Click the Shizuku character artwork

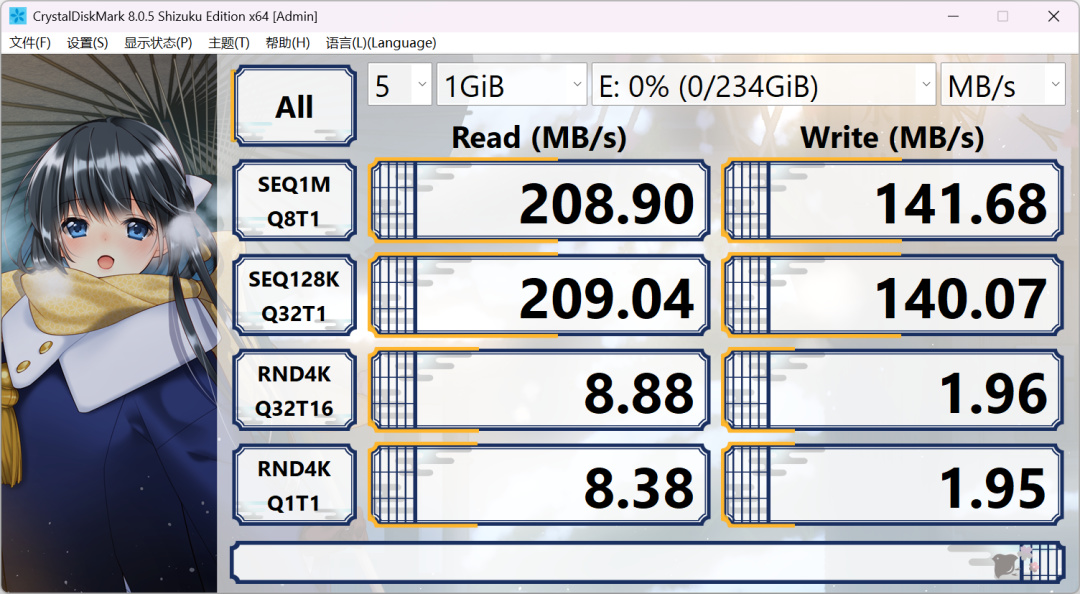(x=109, y=324)
